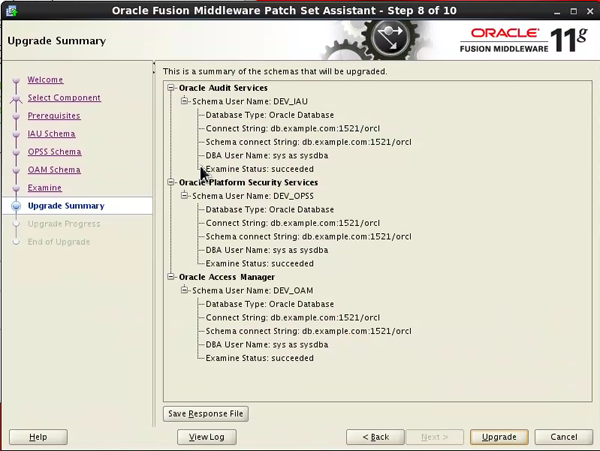Go to the Examine step
The width and height of the screenshot is (600, 451).
pyautogui.click(x=44, y=187)
